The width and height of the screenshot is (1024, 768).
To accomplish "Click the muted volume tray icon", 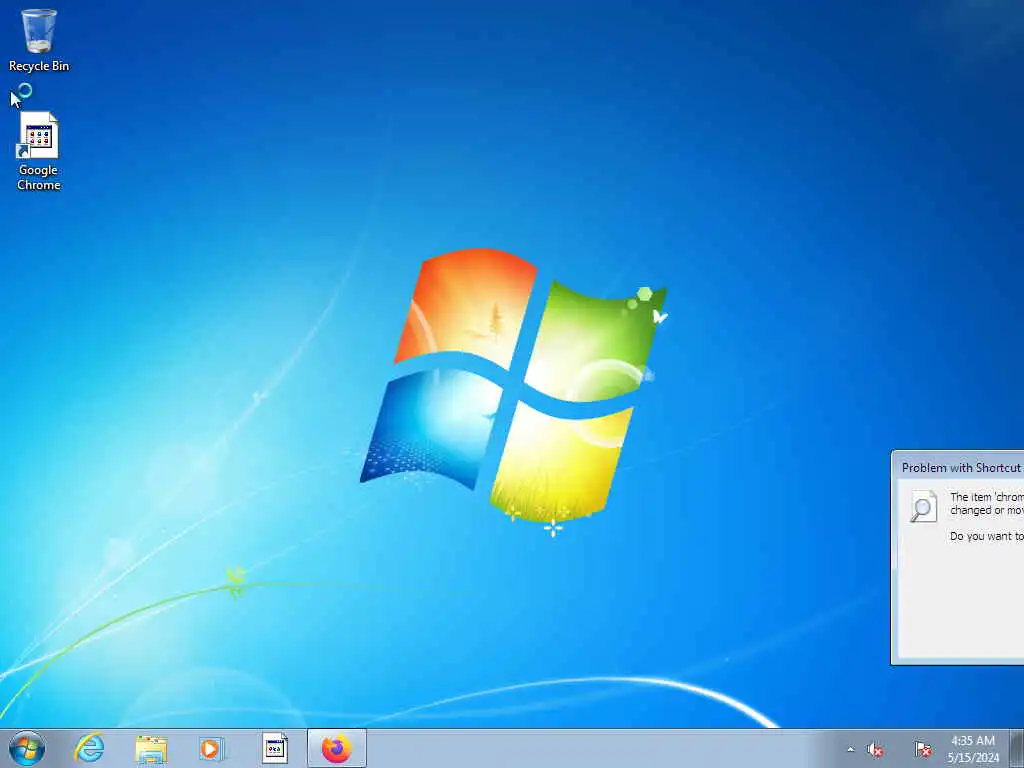I will (875, 749).
